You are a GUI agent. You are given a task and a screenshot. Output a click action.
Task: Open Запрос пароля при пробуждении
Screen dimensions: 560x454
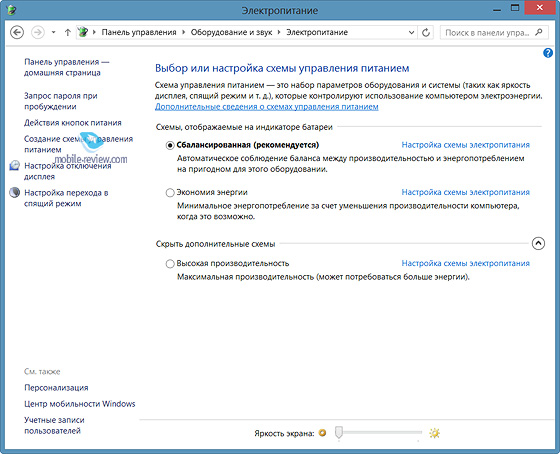pyautogui.click(x=61, y=101)
